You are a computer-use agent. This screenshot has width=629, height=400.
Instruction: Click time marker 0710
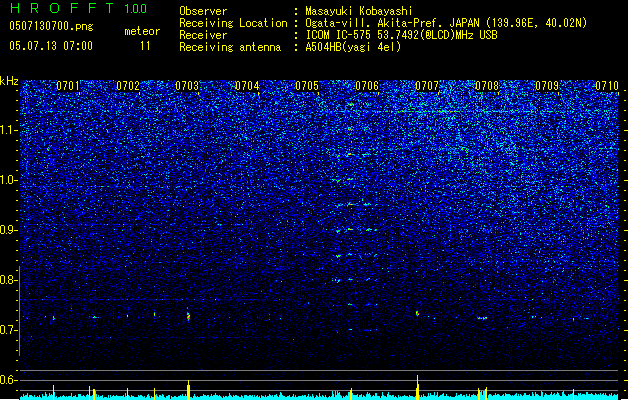pyautogui.click(x=607, y=86)
